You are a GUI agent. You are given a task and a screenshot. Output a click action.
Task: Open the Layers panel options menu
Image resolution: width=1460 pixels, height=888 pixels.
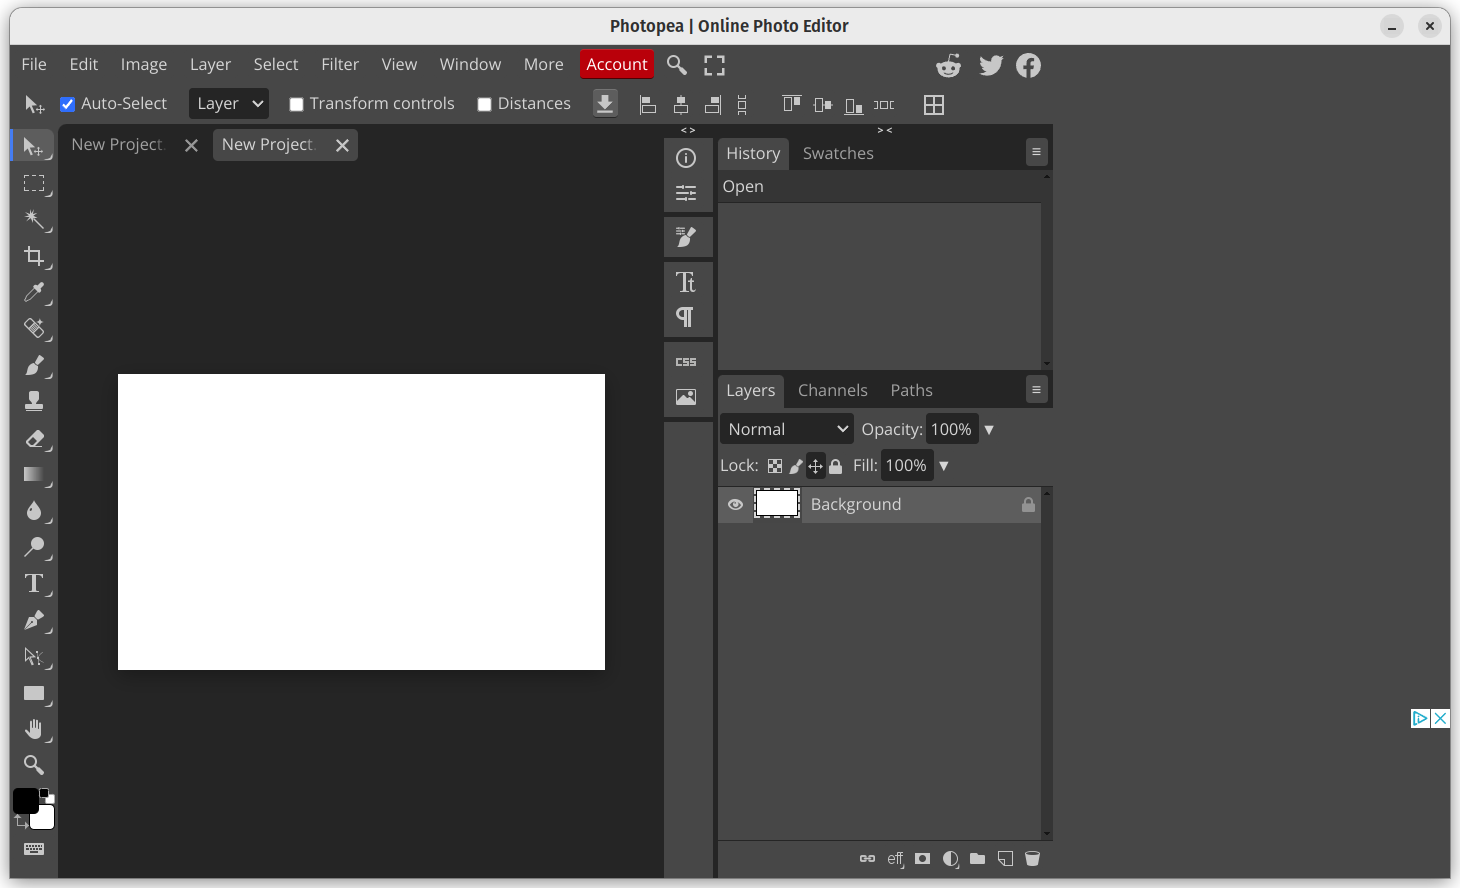click(x=1036, y=390)
